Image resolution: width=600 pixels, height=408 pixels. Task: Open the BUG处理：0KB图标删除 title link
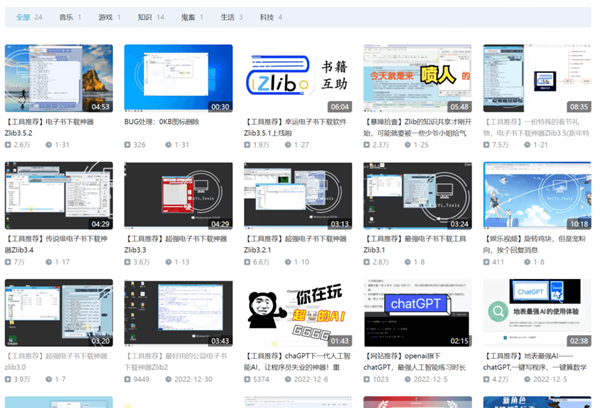(x=162, y=122)
